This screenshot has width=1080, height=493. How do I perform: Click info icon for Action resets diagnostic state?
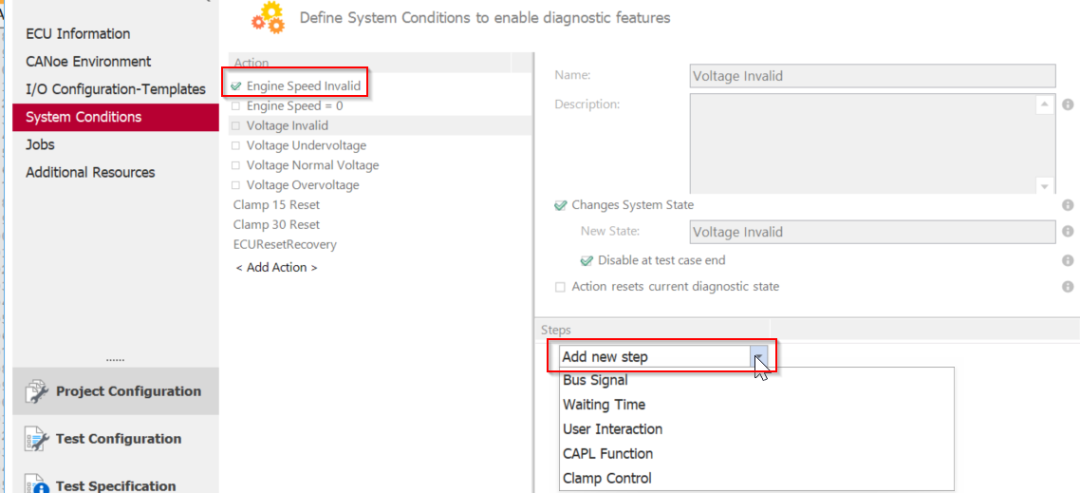tap(1068, 287)
